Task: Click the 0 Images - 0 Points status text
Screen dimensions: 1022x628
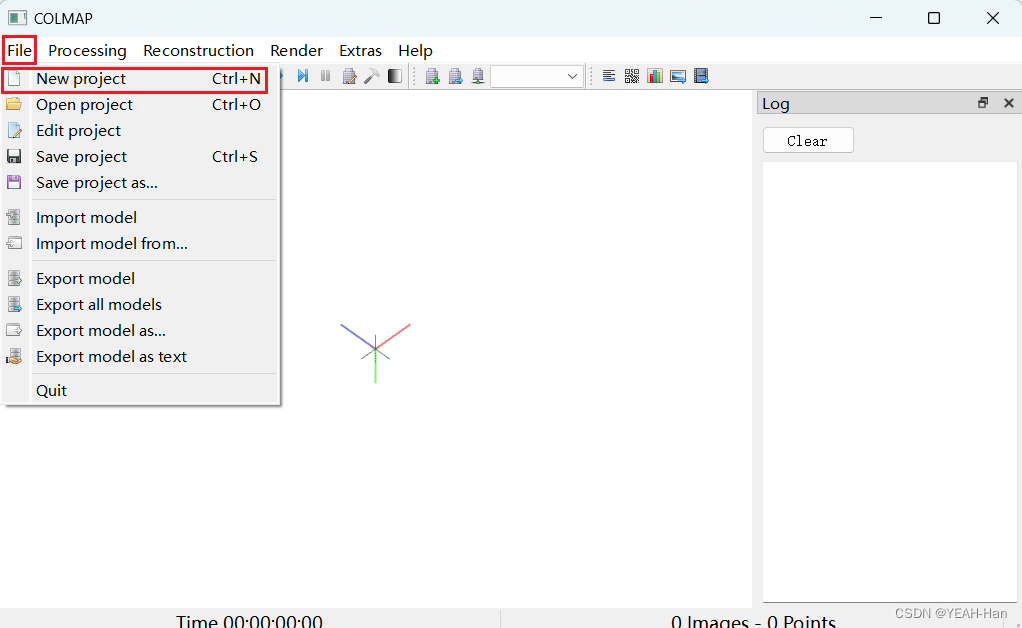Action: (753, 621)
